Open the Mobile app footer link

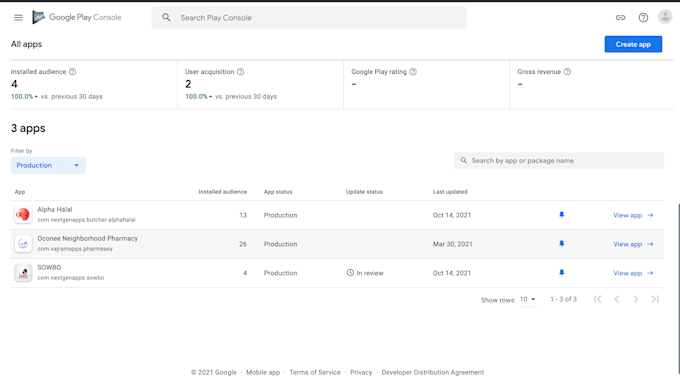click(263, 372)
